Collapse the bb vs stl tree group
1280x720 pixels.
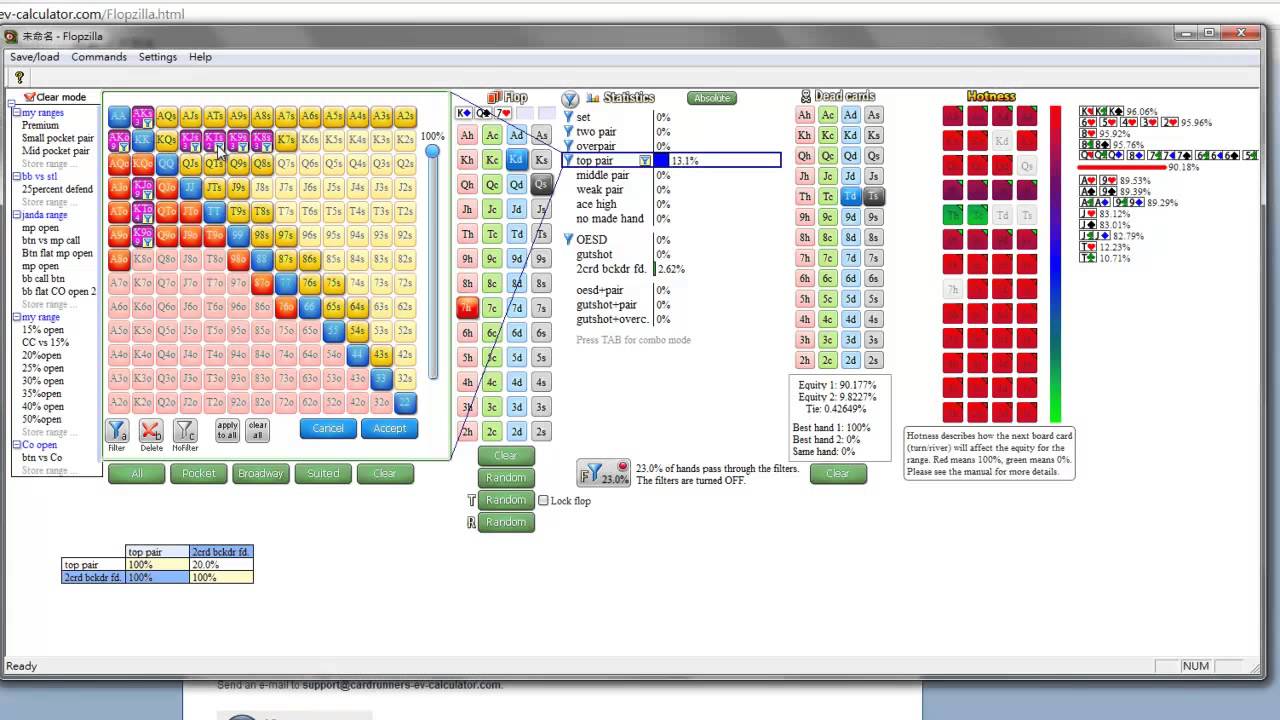coord(17,177)
